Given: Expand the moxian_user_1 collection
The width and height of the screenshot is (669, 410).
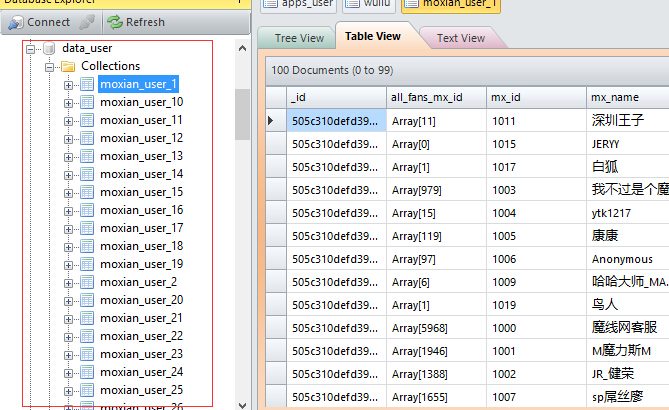Looking at the screenshot, I should [x=68, y=85].
